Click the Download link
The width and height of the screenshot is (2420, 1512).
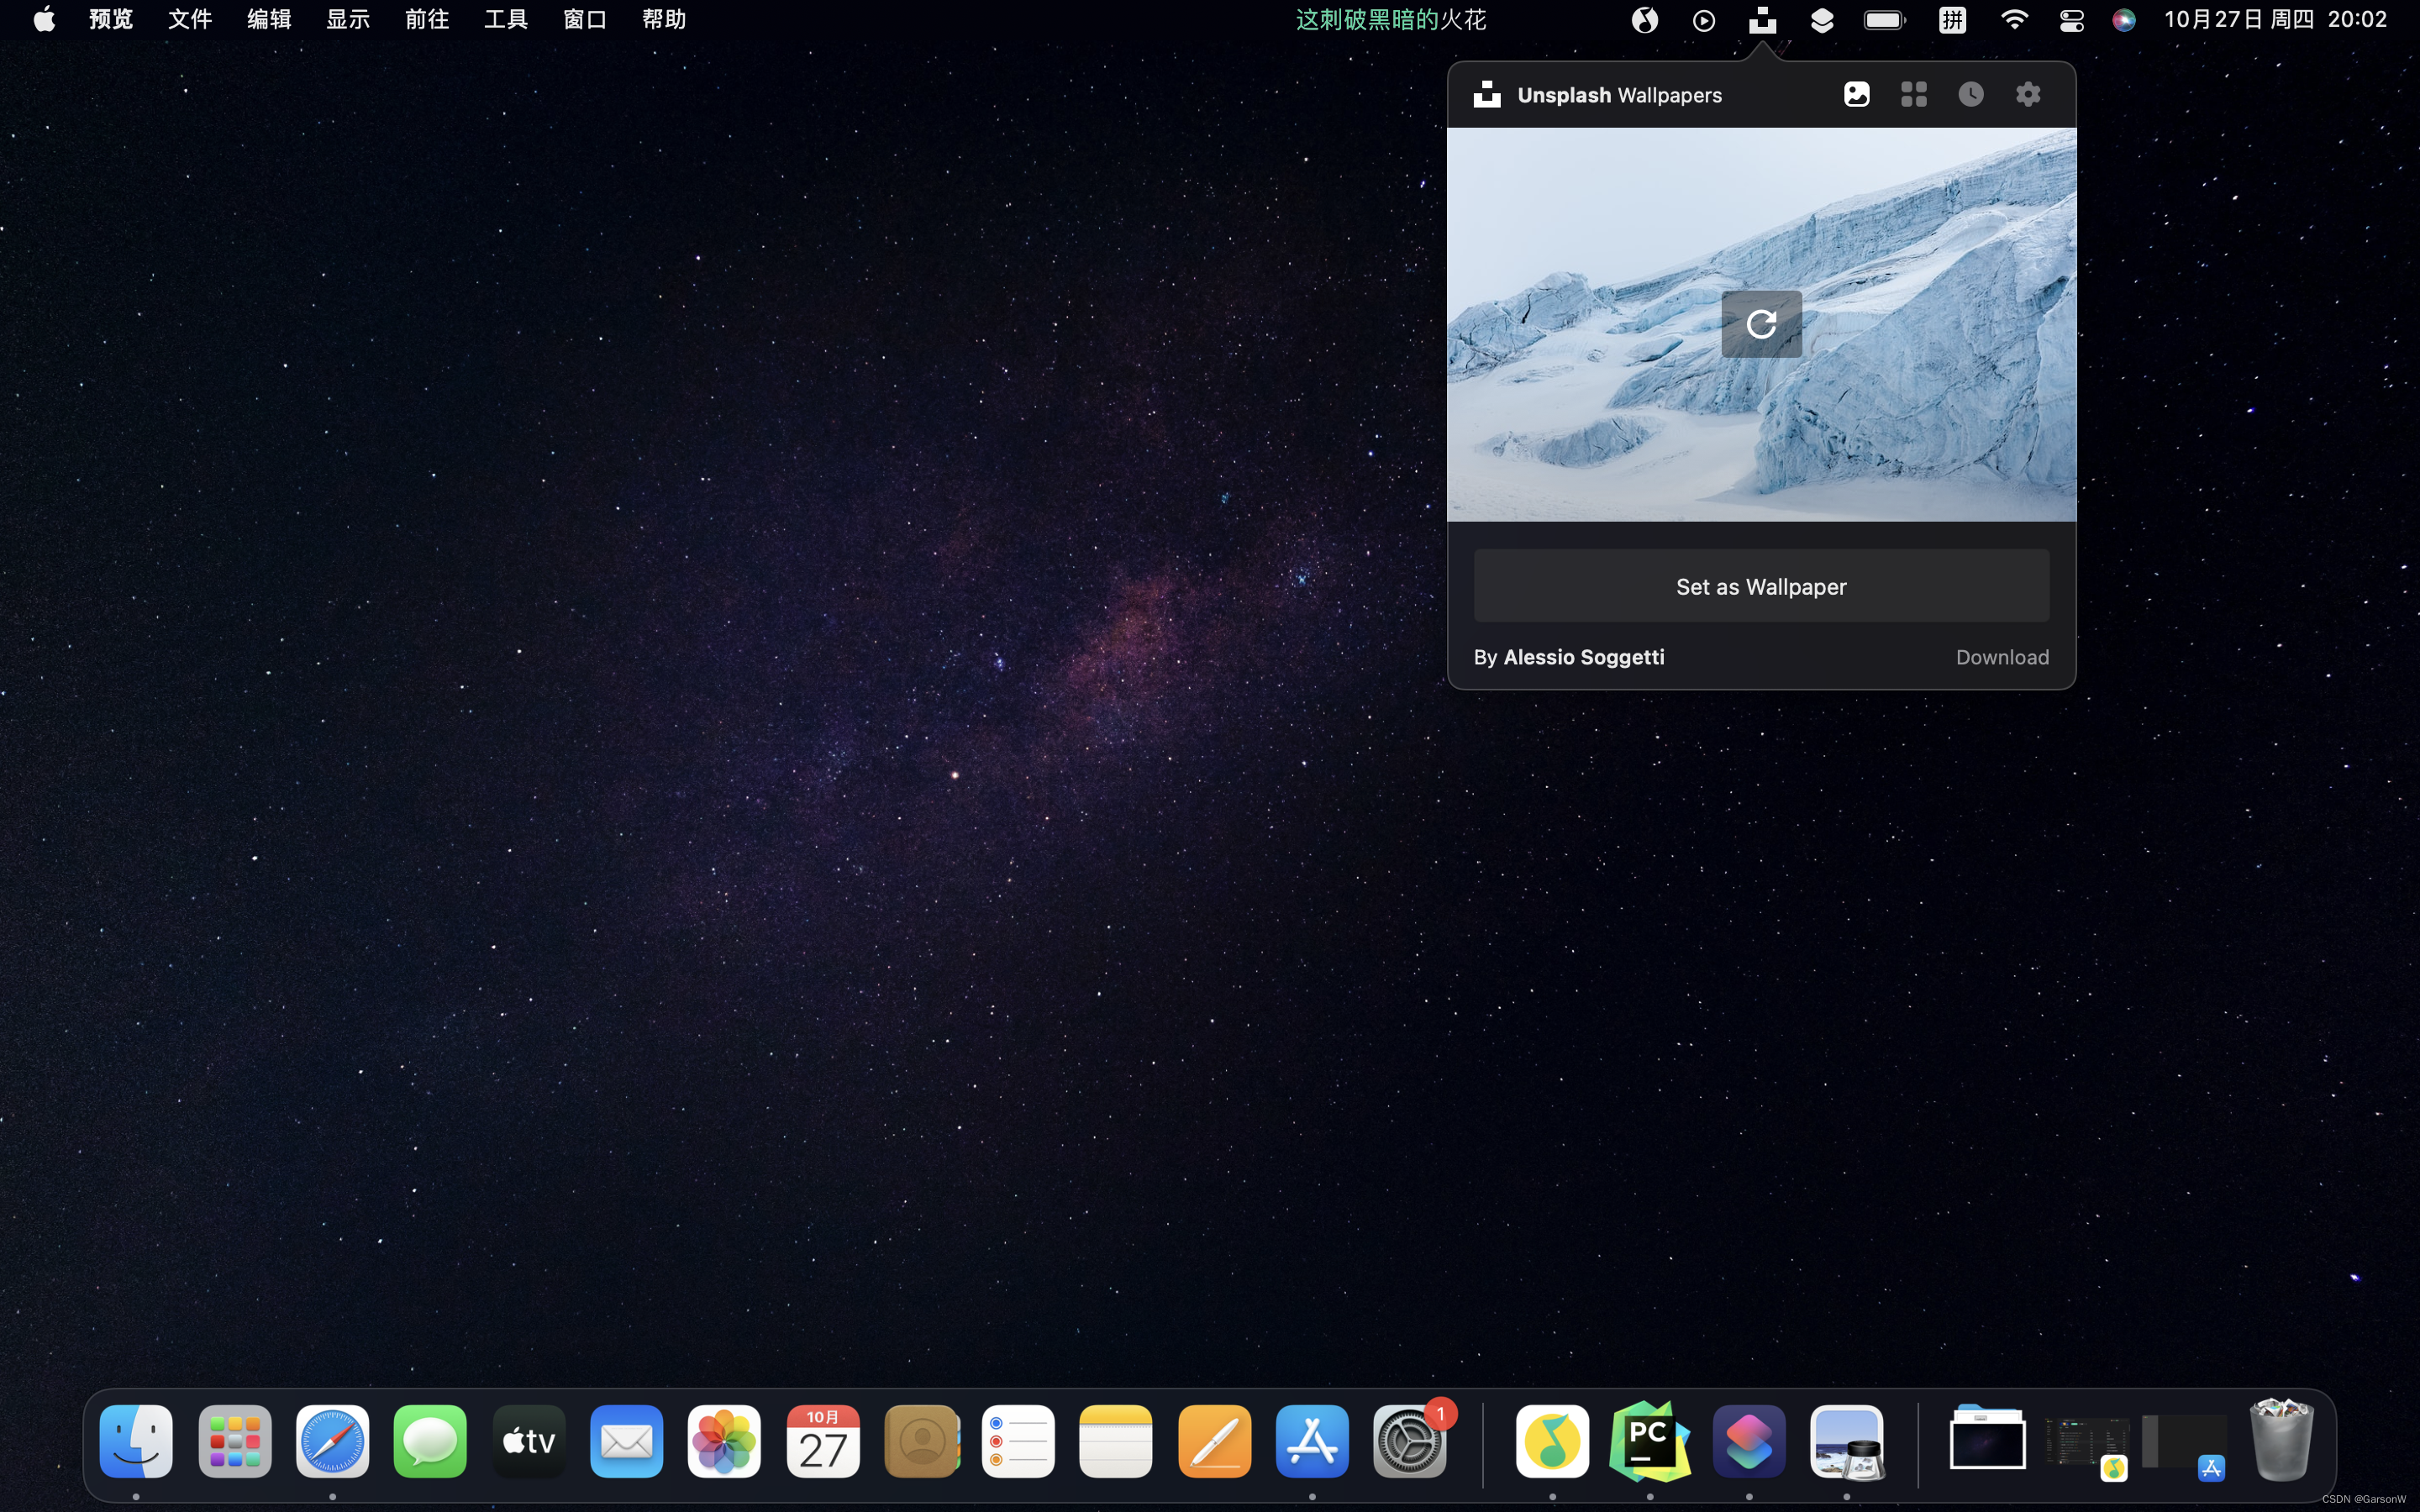[x=2002, y=657]
